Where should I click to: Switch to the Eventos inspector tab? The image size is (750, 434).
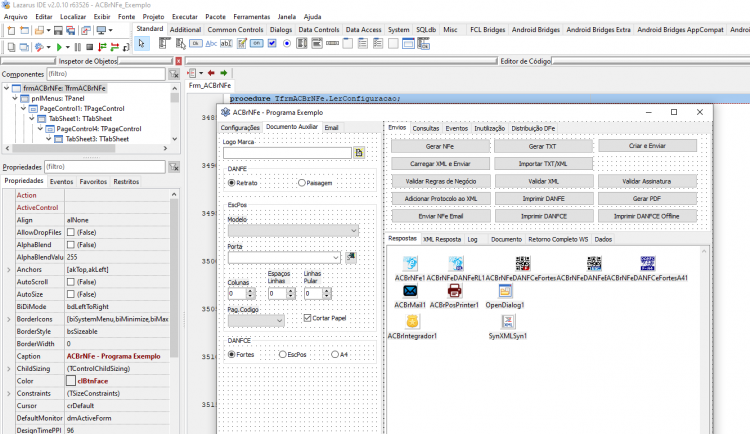62,181
